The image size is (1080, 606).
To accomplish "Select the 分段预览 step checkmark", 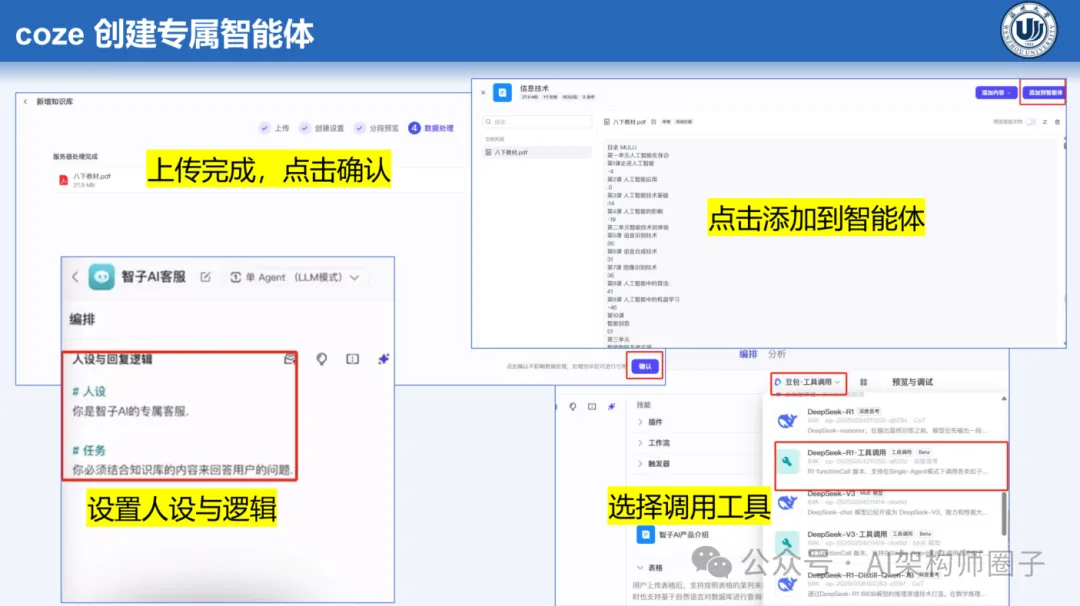I will pos(359,128).
